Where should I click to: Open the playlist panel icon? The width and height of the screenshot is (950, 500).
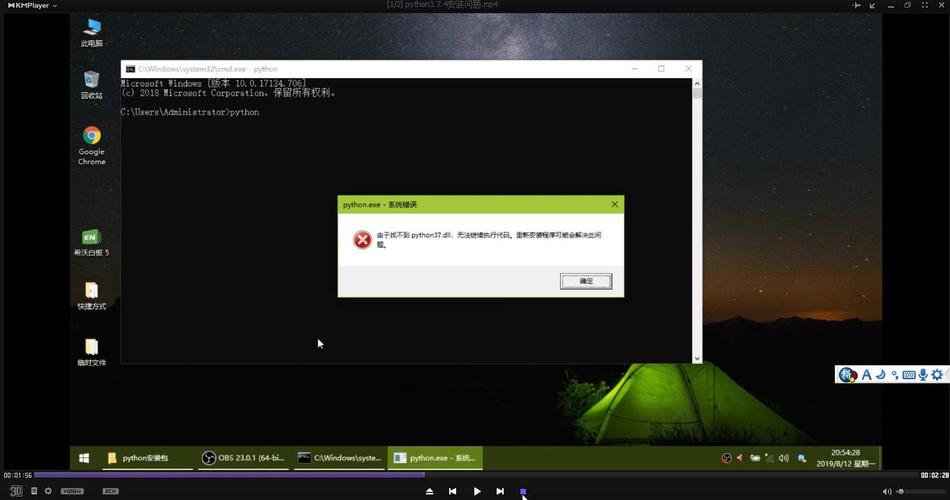(x=33, y=491)
